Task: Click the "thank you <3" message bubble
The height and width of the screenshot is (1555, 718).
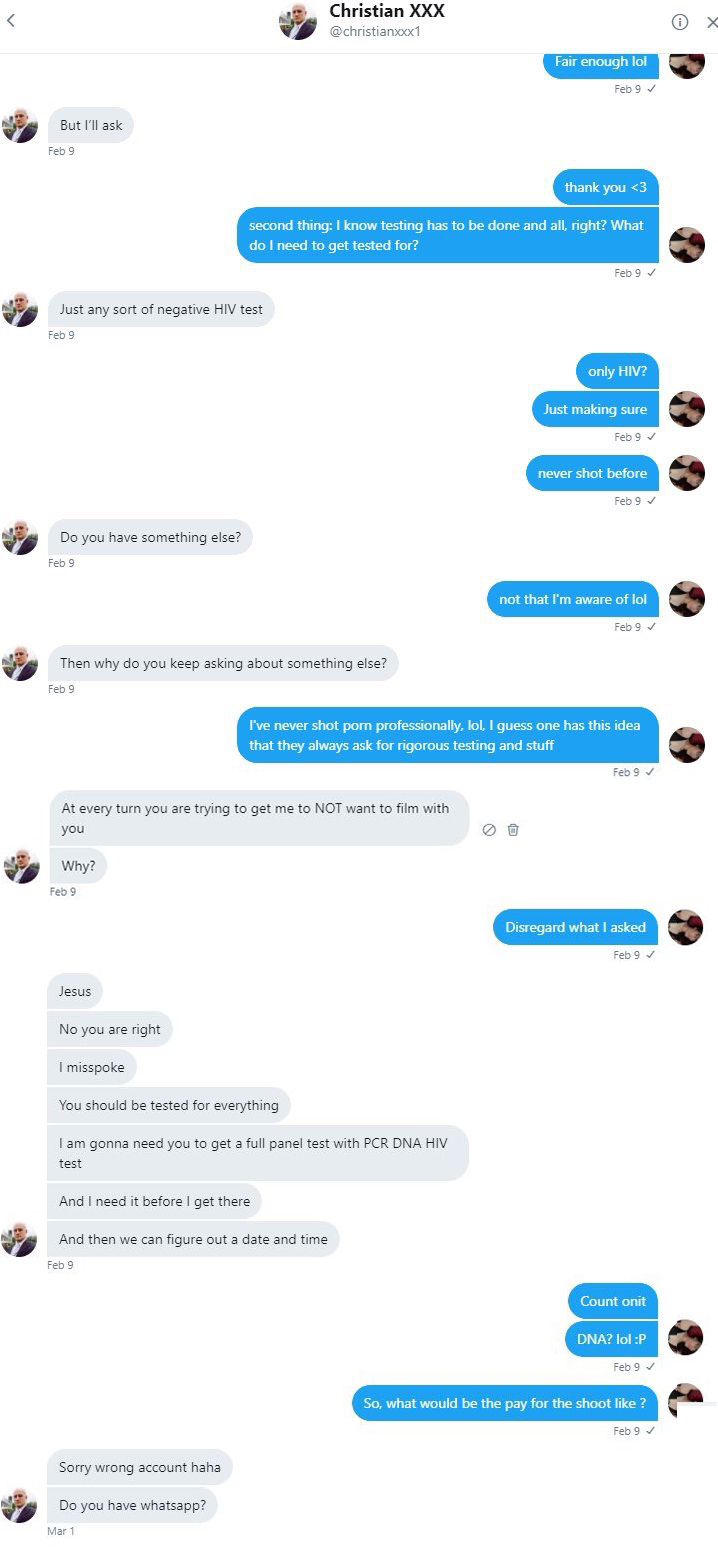Action: [605, 187]
